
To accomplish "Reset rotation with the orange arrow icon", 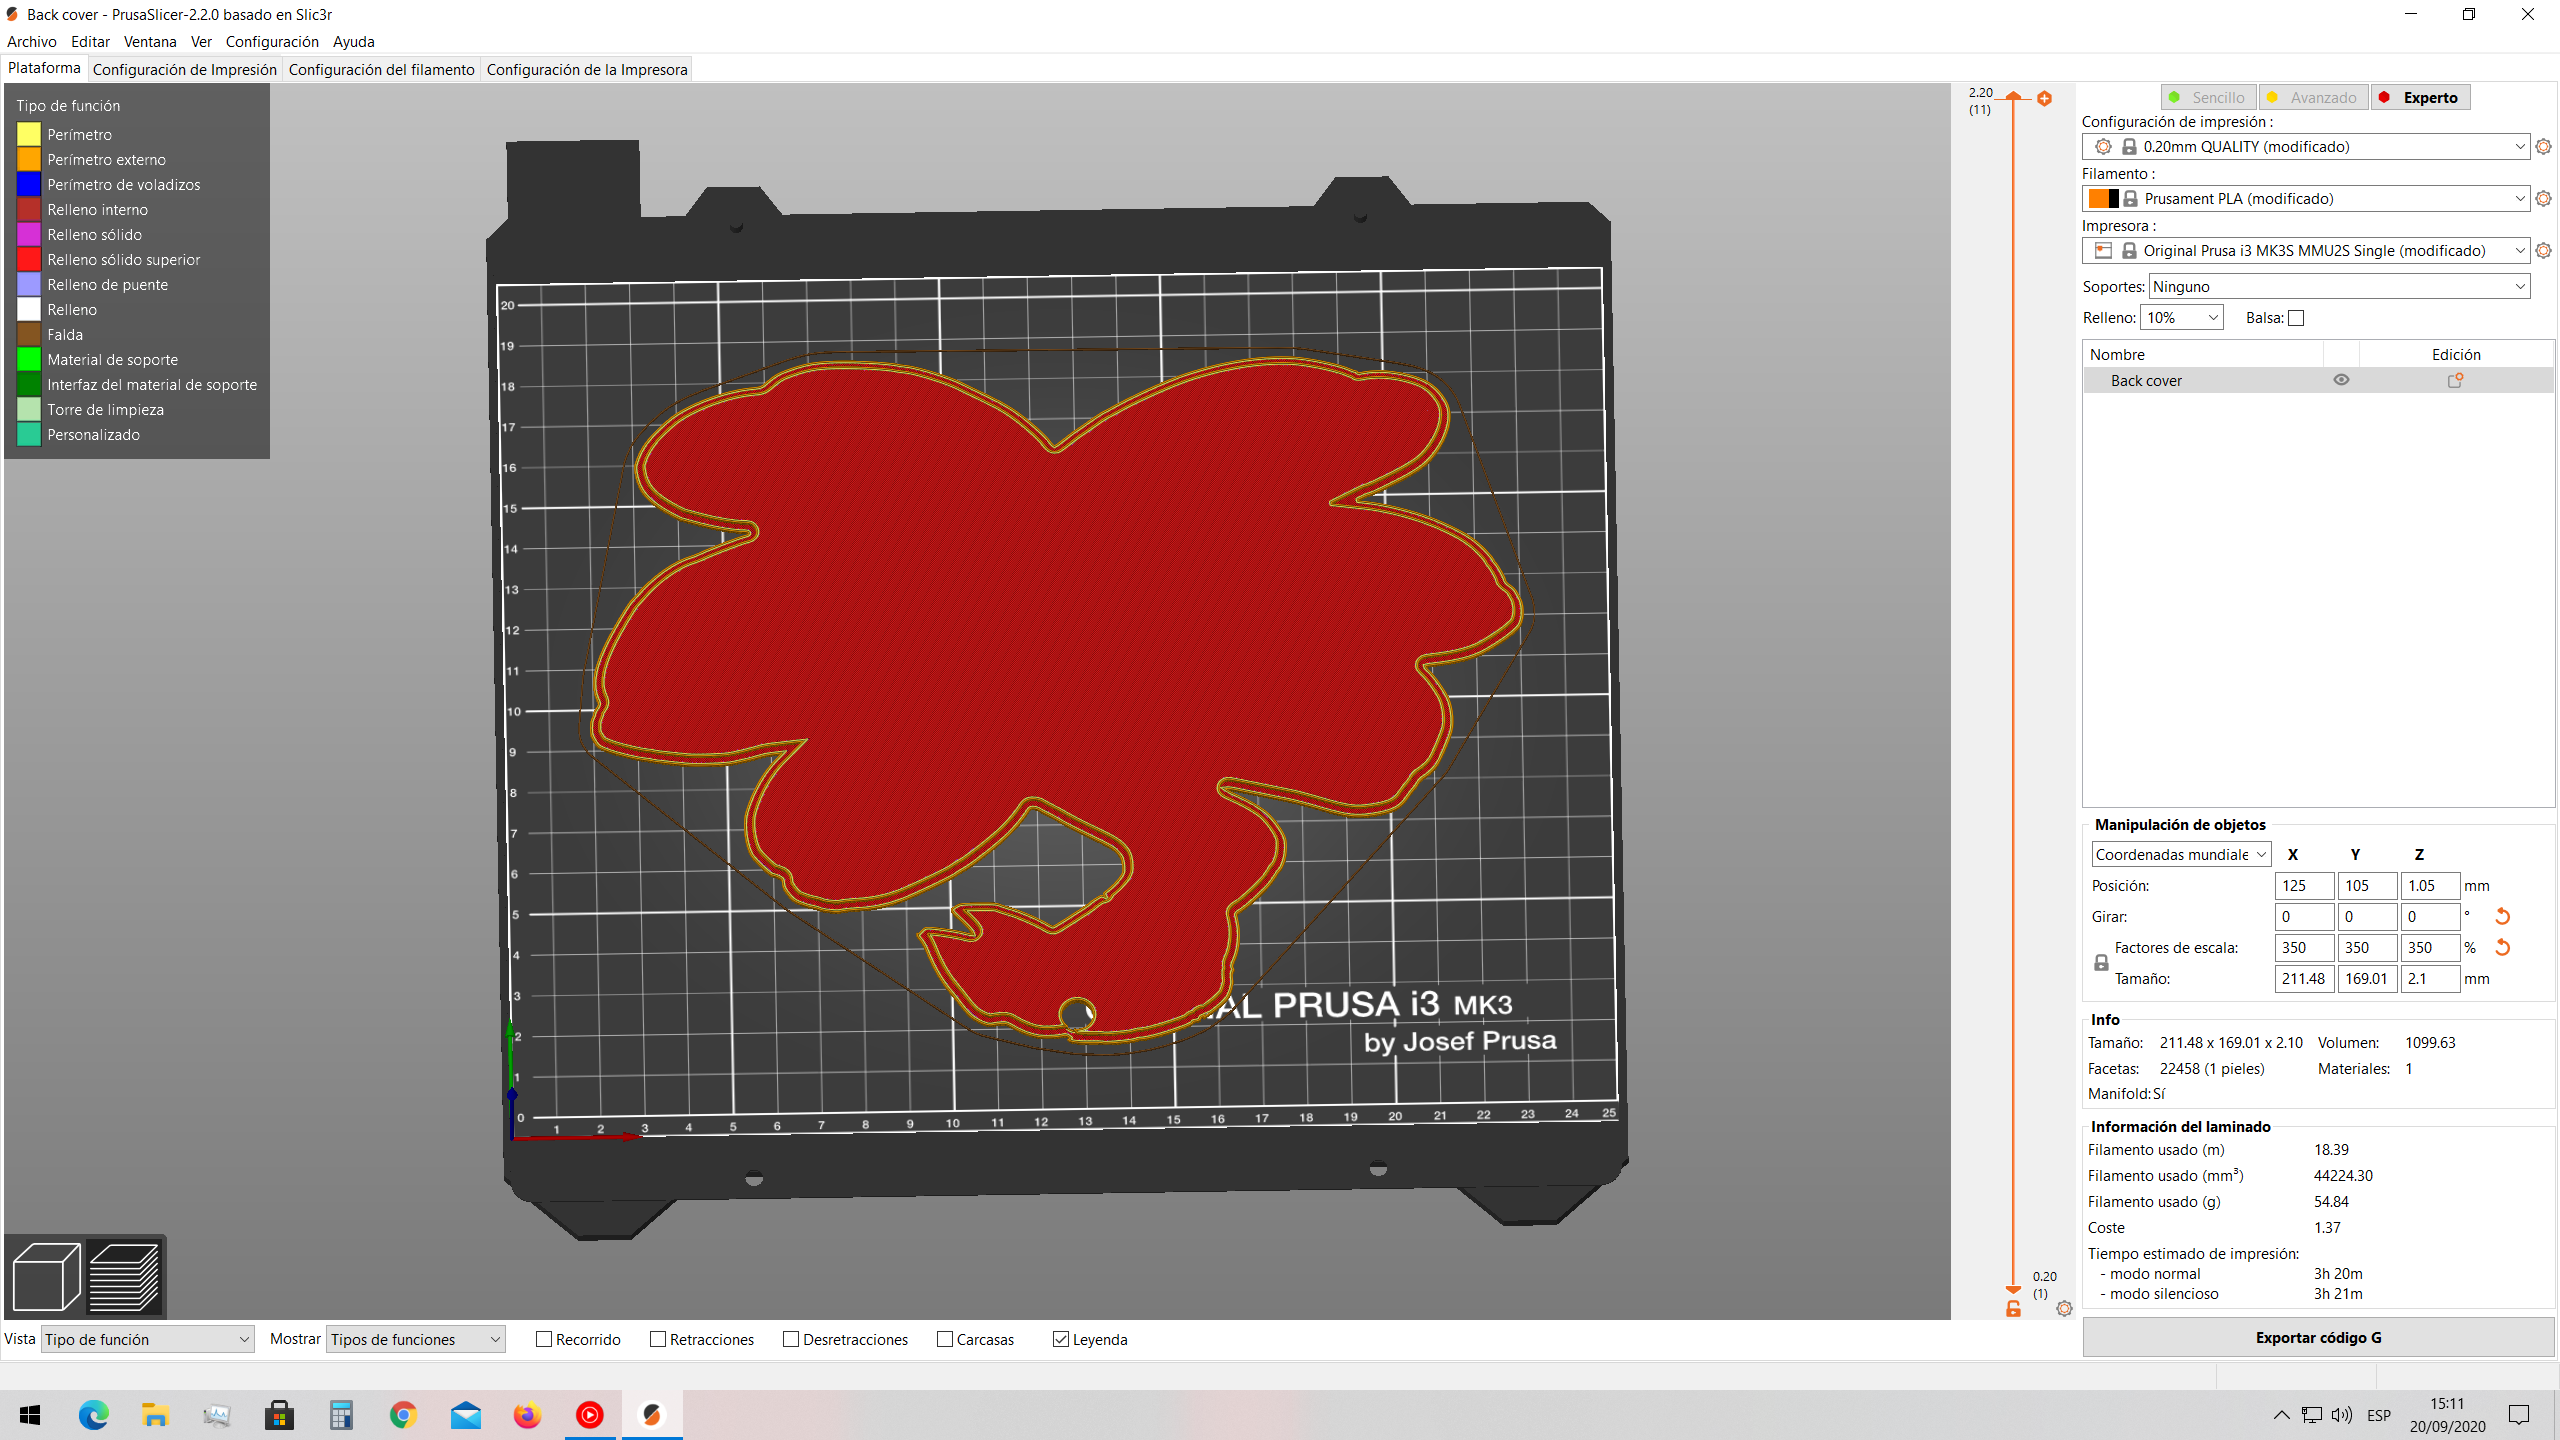I will pos(2503,916).
